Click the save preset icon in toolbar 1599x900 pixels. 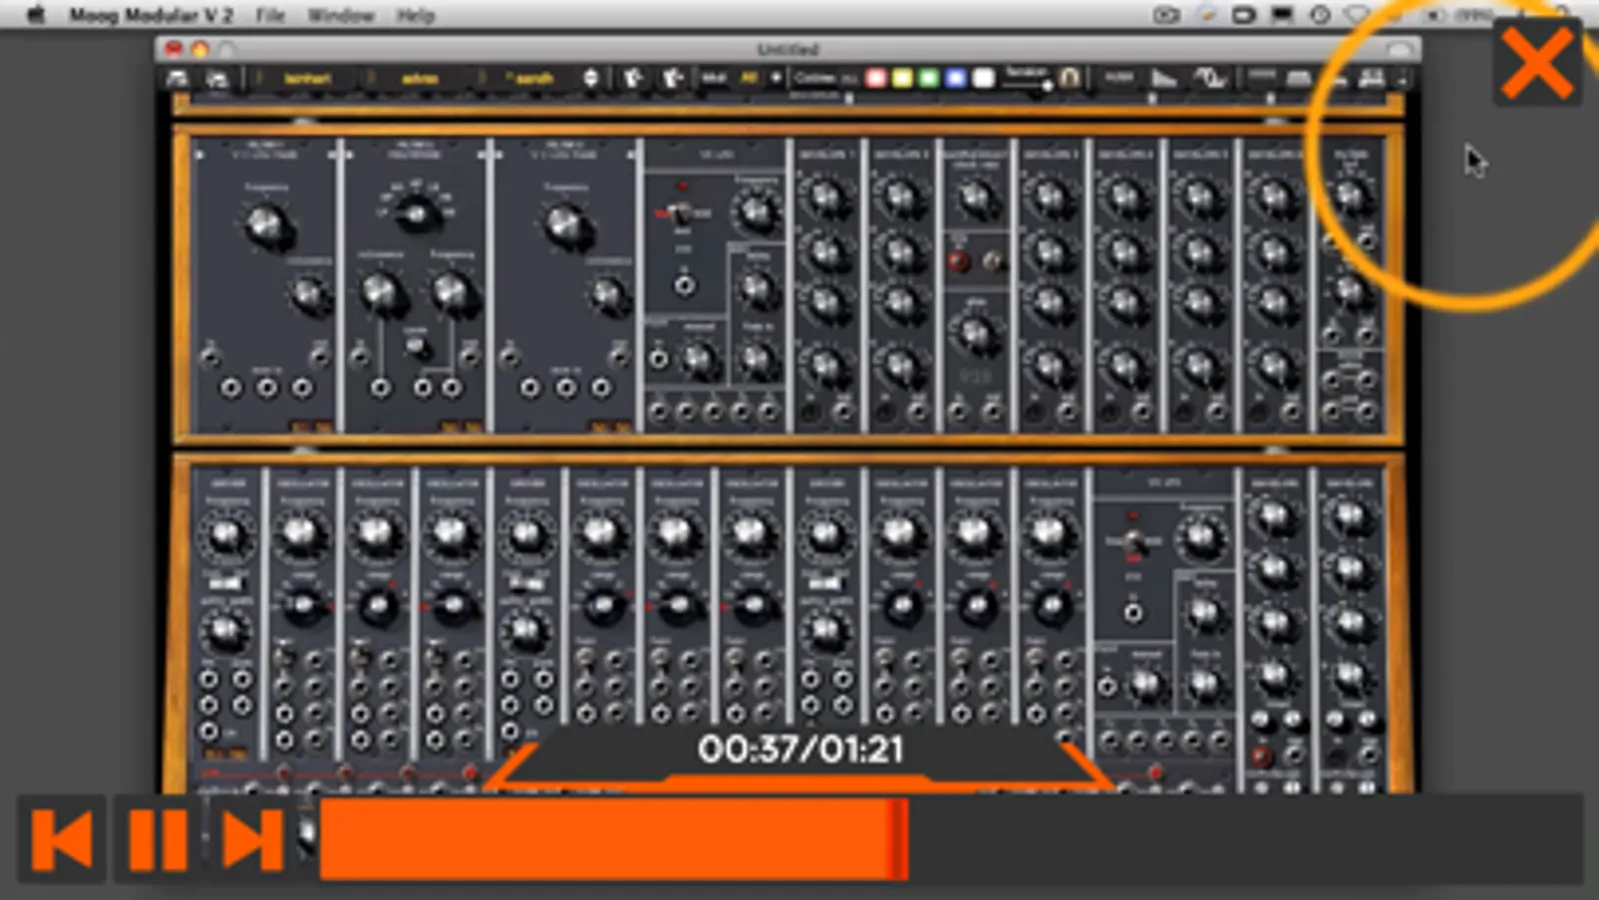coord(217,78)
